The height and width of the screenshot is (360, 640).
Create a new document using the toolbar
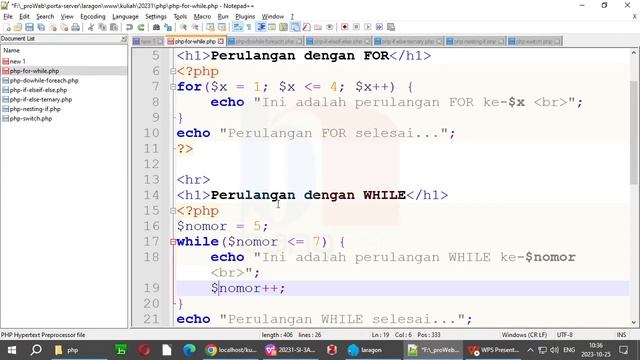[x=8, y=27]
